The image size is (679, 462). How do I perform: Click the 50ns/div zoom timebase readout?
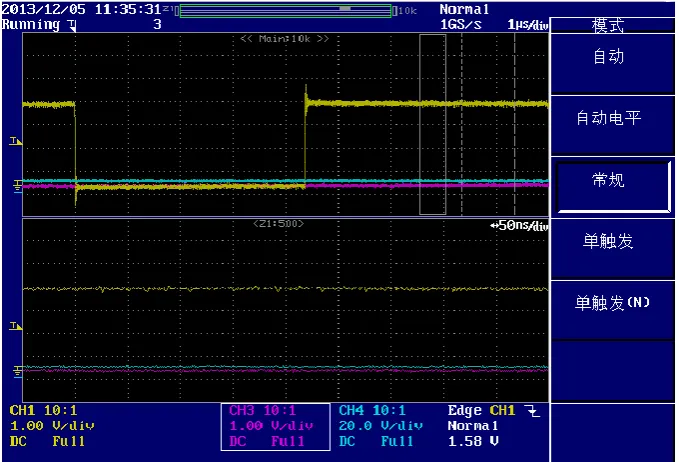(x=520, y=225)
